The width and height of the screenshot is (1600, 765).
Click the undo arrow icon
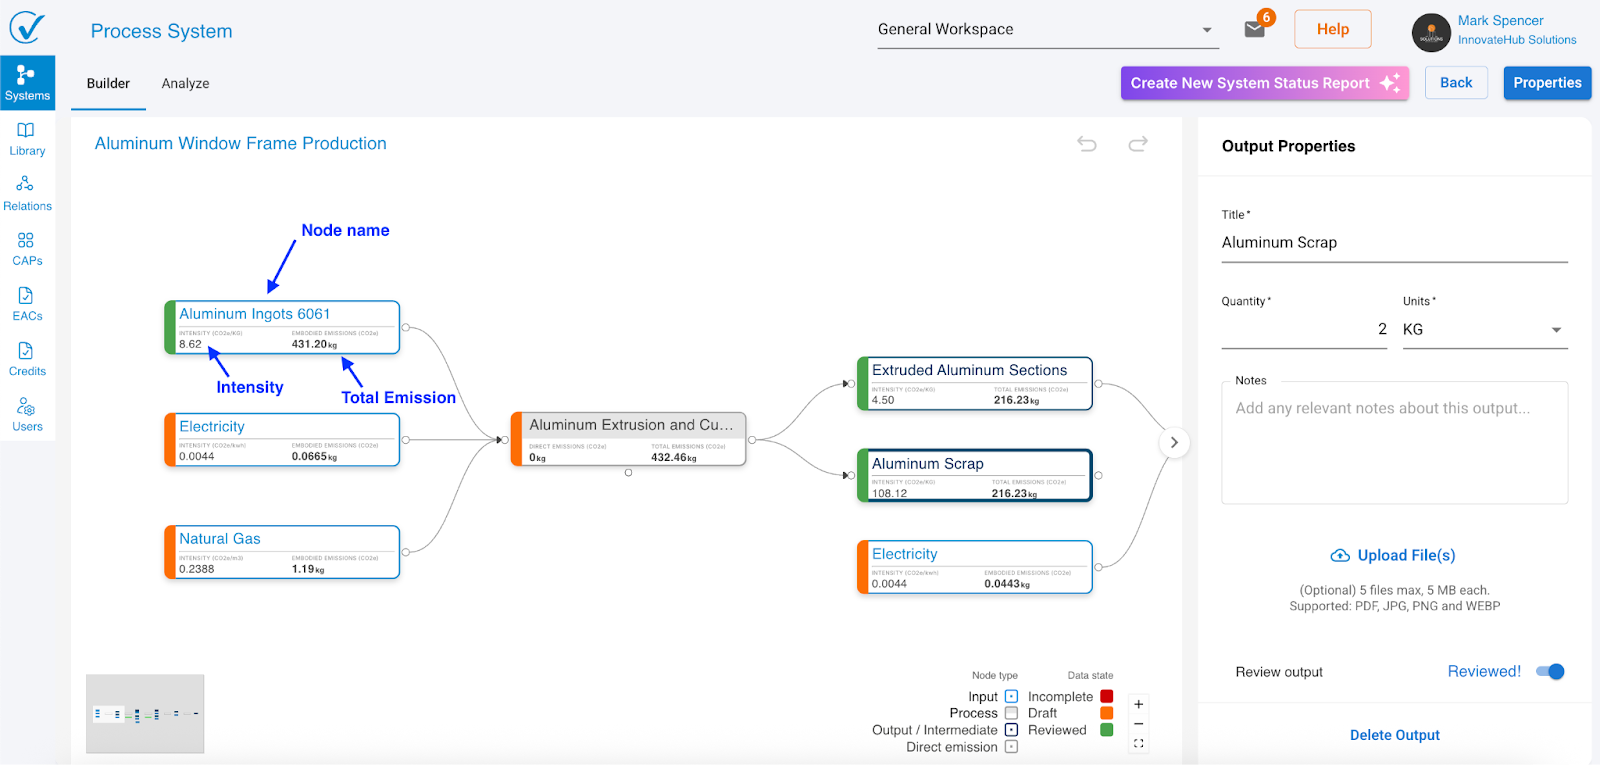coord(1087,144)
